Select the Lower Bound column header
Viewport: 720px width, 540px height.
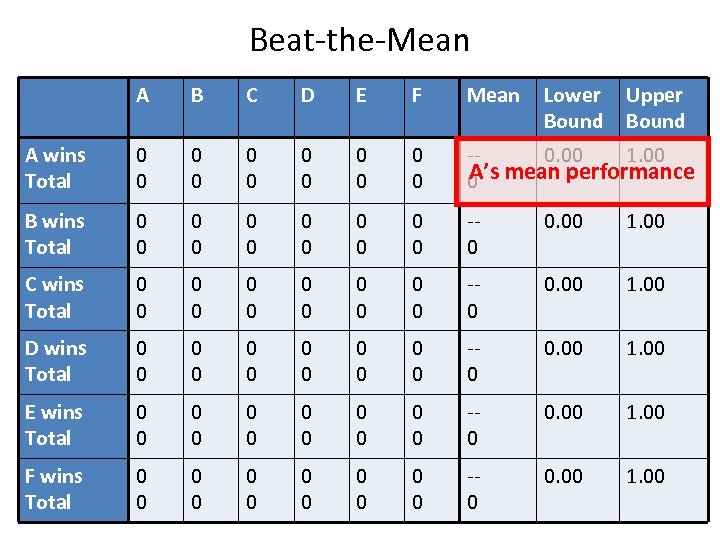click(x=572, y=108)
